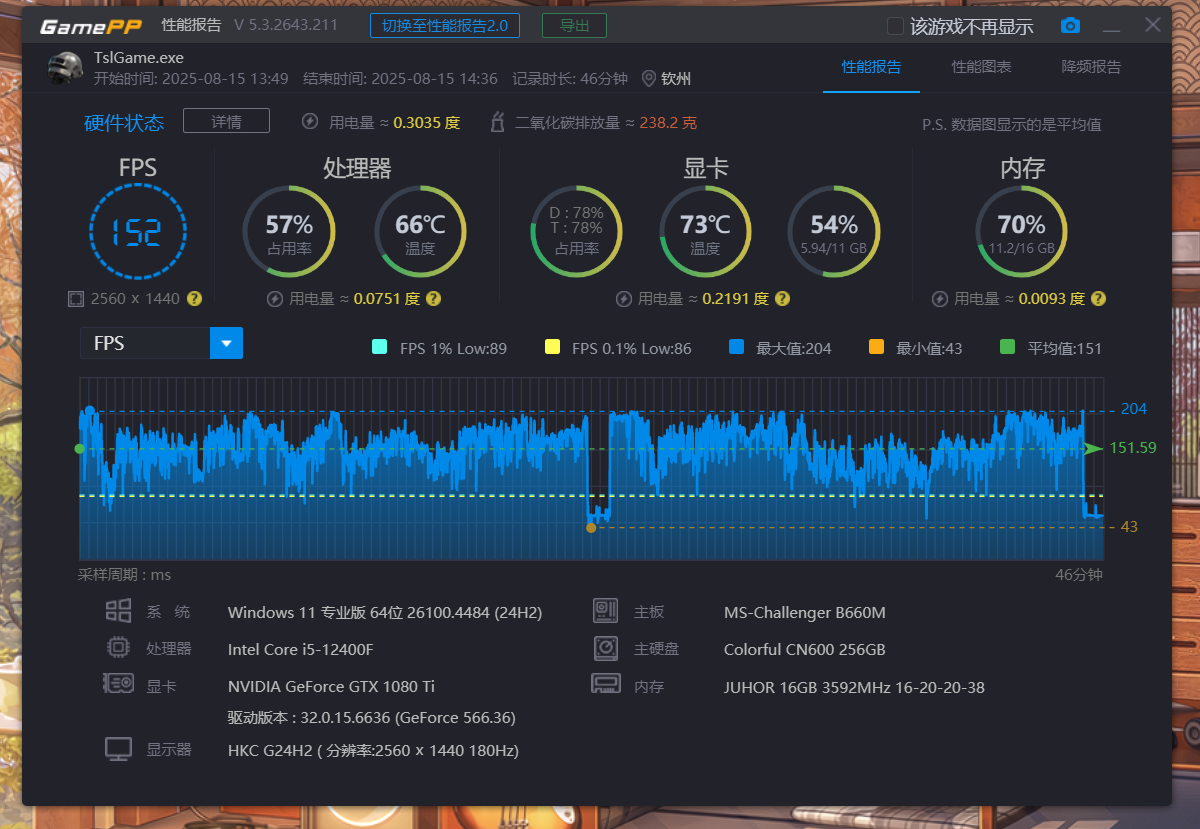Click the power icon beside GPU 用电量 0.2191
This screenshot has width=1200, height=829.
tap(624, 298)
